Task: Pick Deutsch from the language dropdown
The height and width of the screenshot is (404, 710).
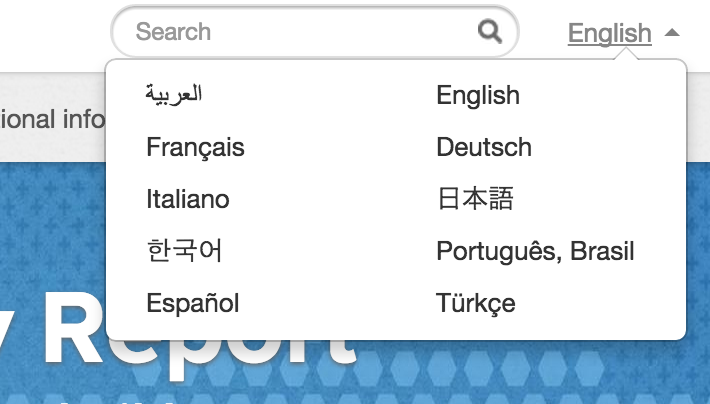Action: [x=484, y=148]
